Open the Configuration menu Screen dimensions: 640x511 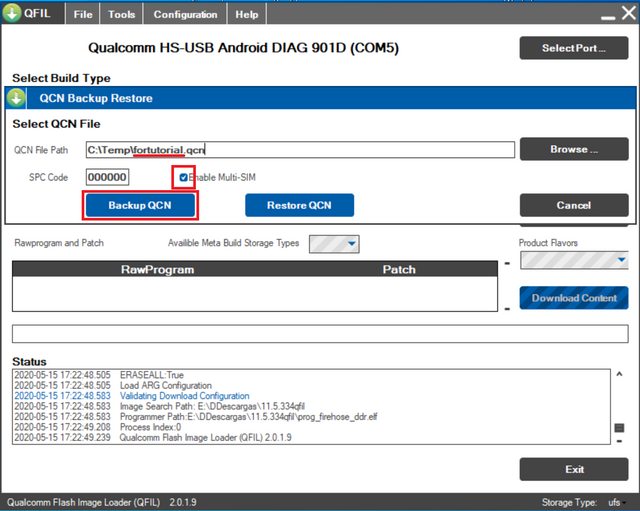coord(185,14)
